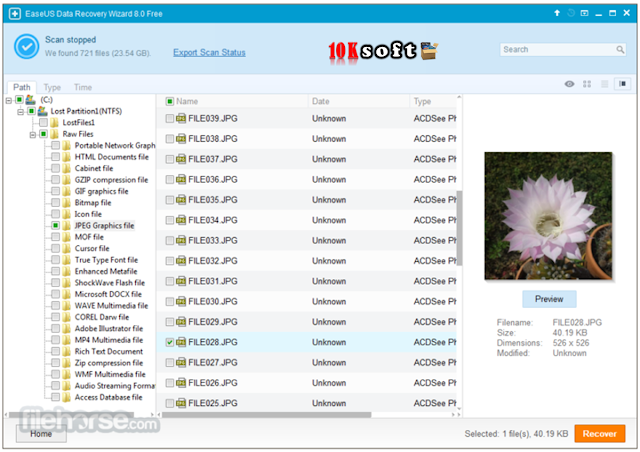This screenshot has width=640, height=452.
Task: Click the FILE039.JPG file icon
Action: 181,118
